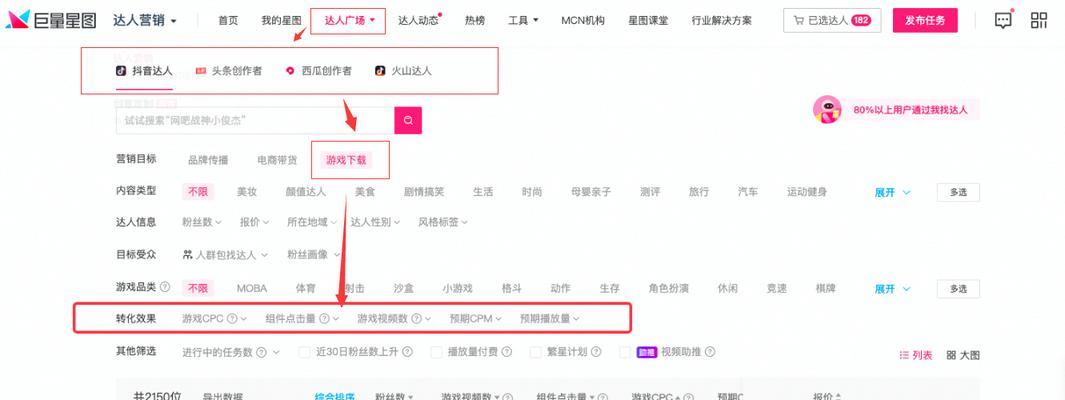Click the 发布任务 button
The width and height of the screenshot is (1065, 400).
click(x=925, y=20)
